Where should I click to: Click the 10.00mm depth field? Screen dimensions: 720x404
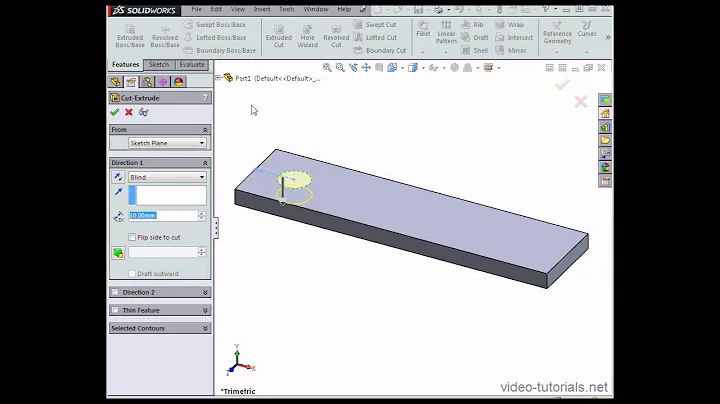click(163, 215)
